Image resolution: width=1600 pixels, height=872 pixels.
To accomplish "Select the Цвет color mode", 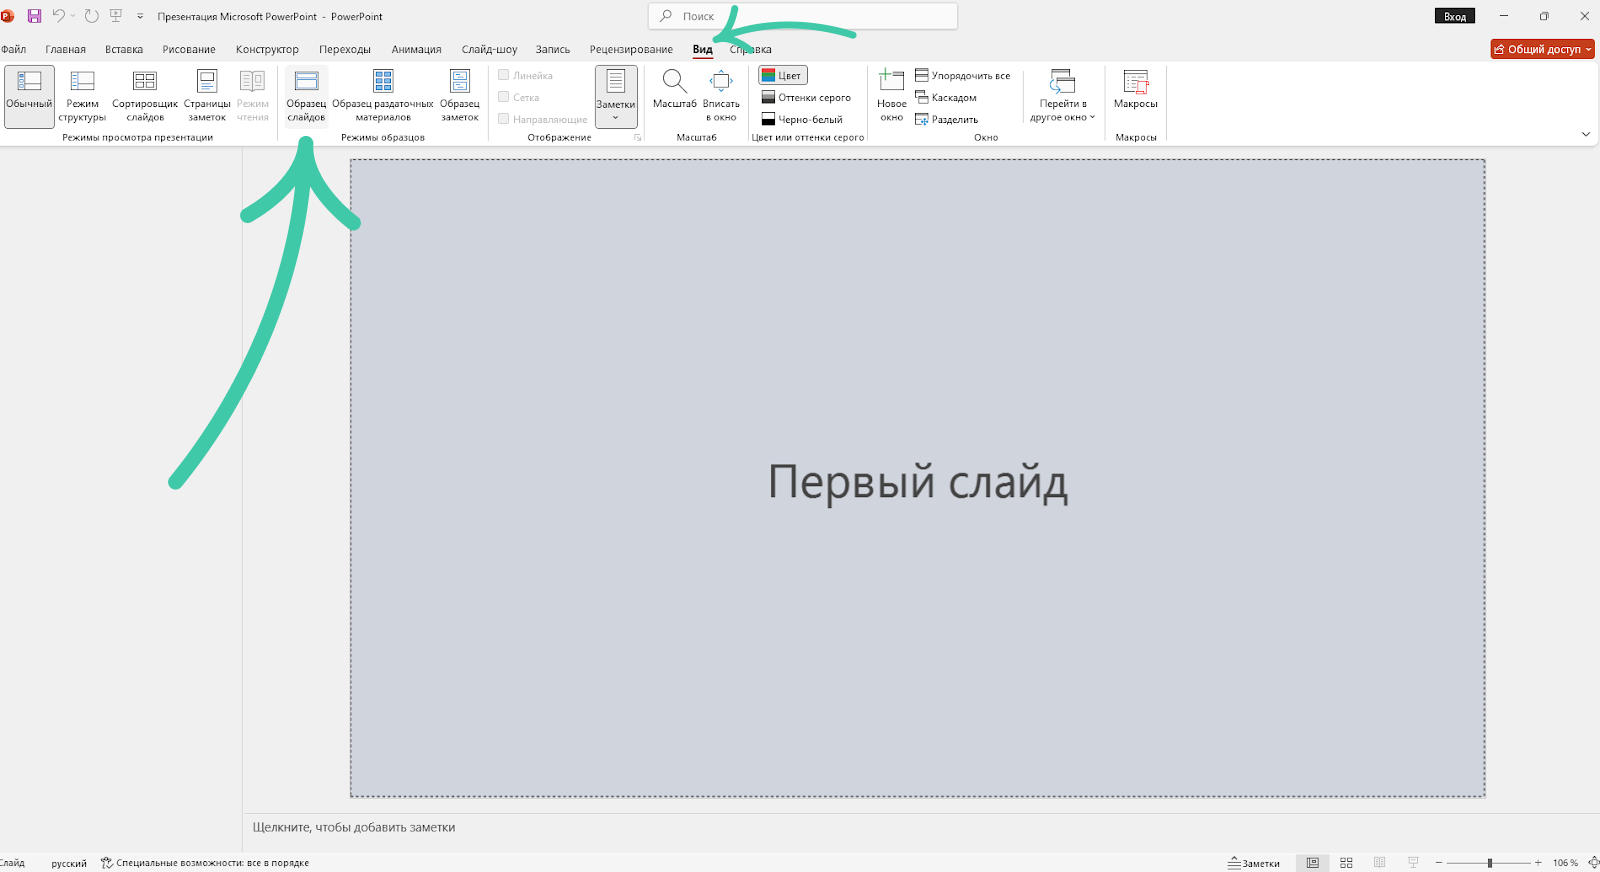I will [x=782, y=76].
